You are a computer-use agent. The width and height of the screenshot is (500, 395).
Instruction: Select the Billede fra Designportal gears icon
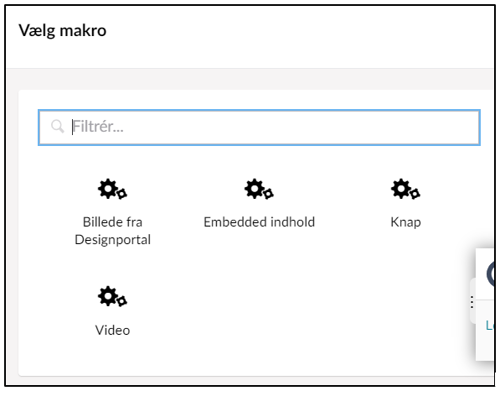pyautogui.click(x=112, y=189)
